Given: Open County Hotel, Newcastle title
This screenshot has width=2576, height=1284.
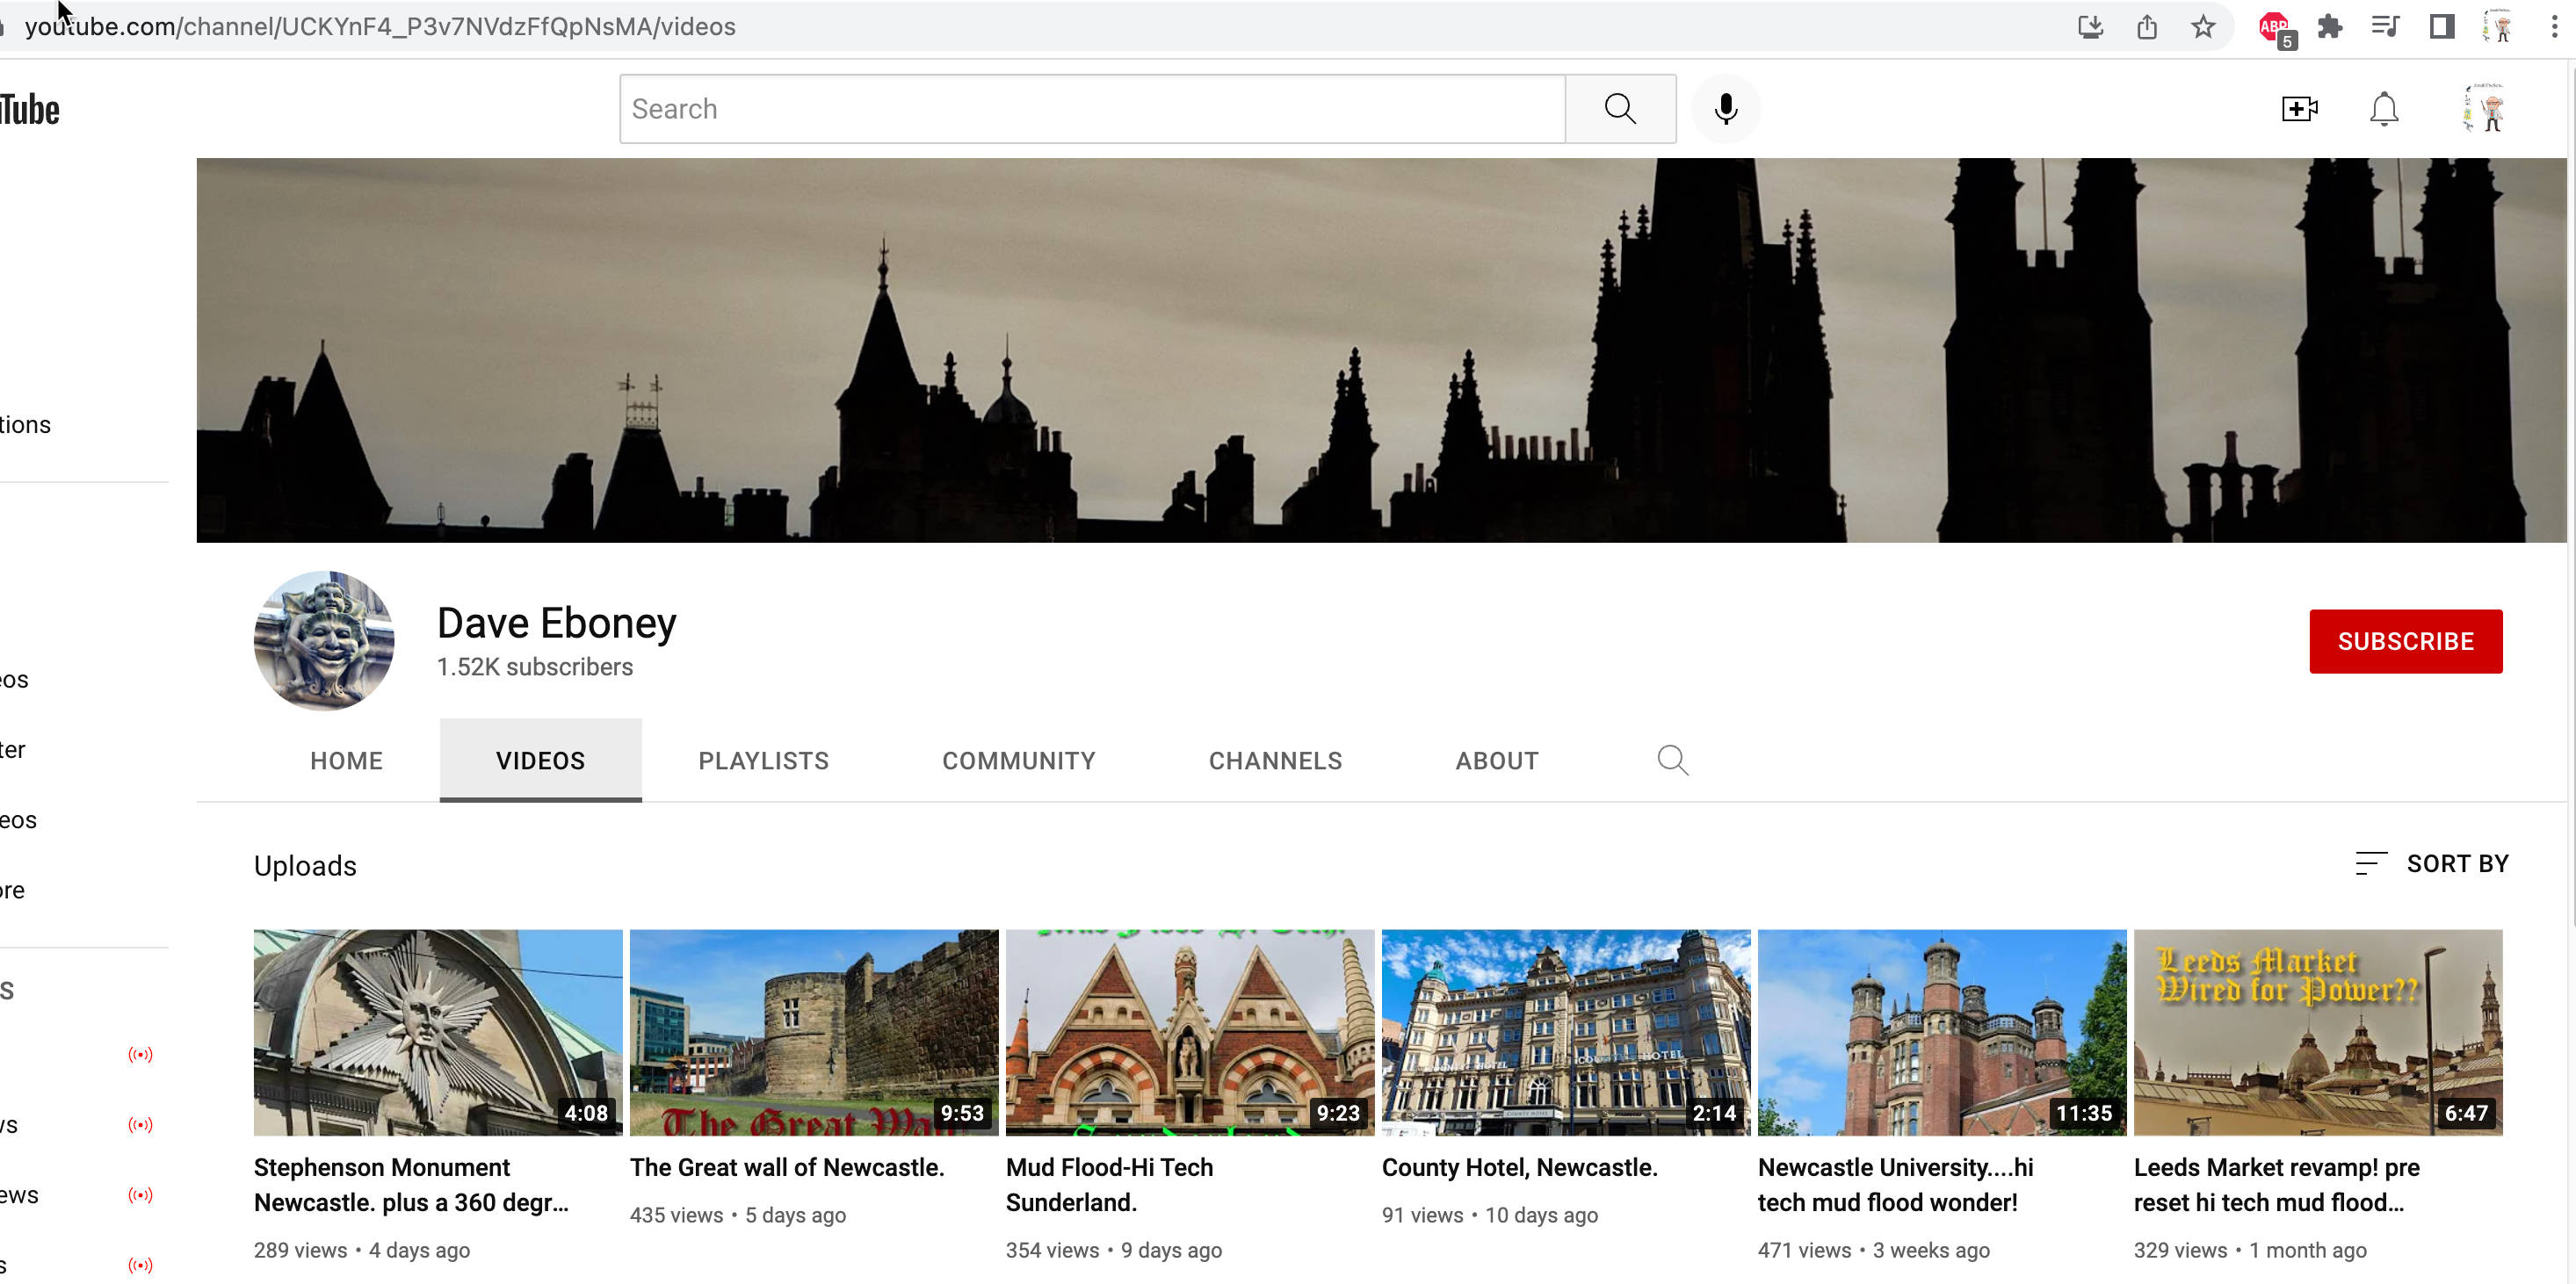Looking at the screenshot, I should click(1519, 1167).
